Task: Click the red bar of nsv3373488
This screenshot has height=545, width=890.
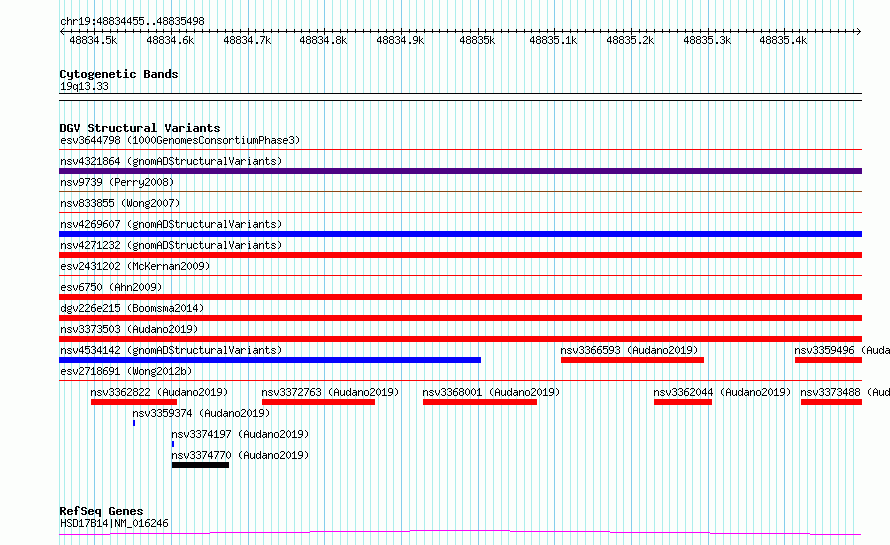Action: pyautogui.click(x=832, y=402)
